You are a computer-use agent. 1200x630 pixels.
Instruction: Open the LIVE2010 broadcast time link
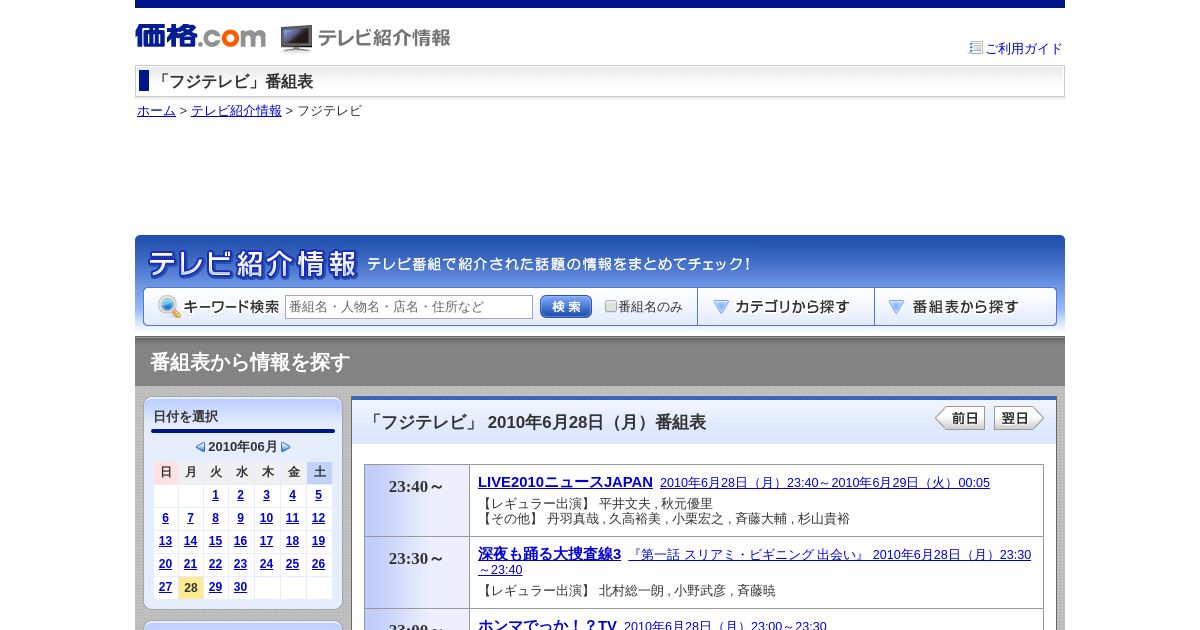coord(825,483)
